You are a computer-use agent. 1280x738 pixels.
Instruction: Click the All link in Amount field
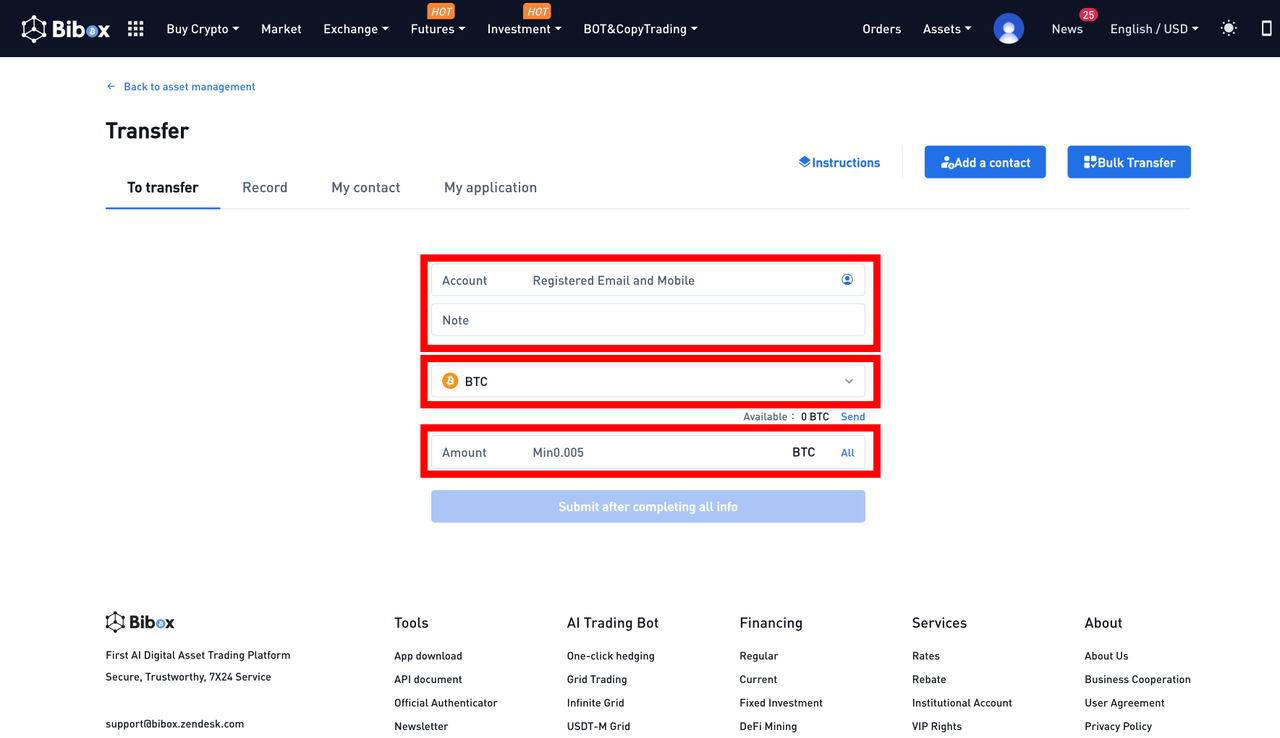(847, 453)
